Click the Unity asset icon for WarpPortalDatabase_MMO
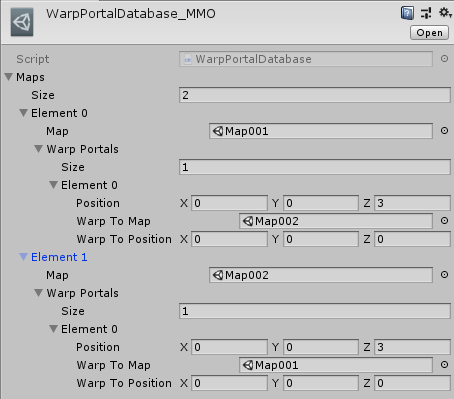 click(x=22, y=22)
